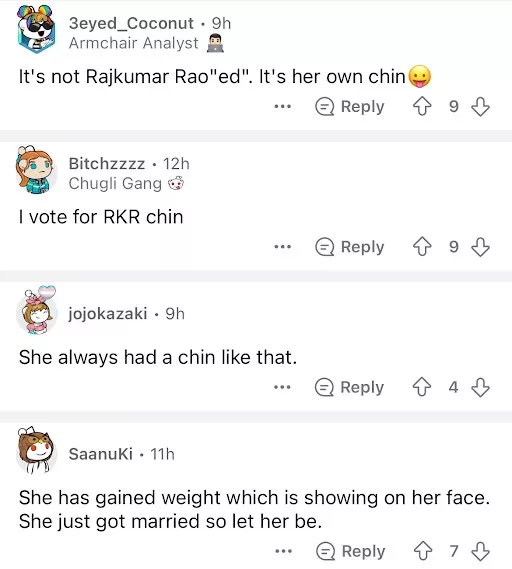This screenshot has height=569, width=512.
Task: Downvote SaanuKi's comment
Action: point(480,551)
